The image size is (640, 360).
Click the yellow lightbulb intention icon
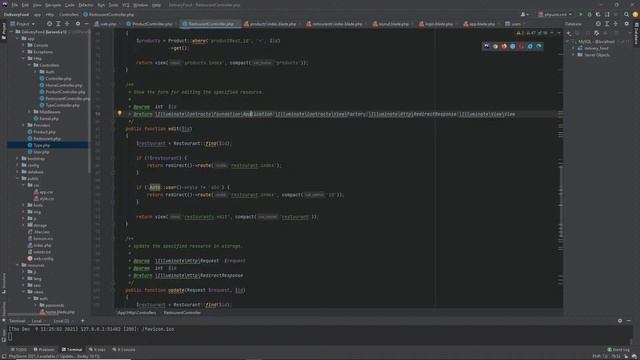[x=120, y=113]
